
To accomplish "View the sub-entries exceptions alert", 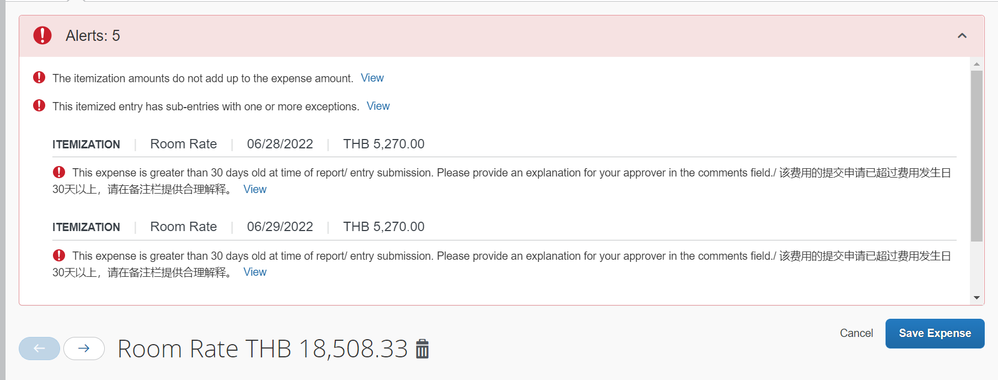I will click(378, 106).
